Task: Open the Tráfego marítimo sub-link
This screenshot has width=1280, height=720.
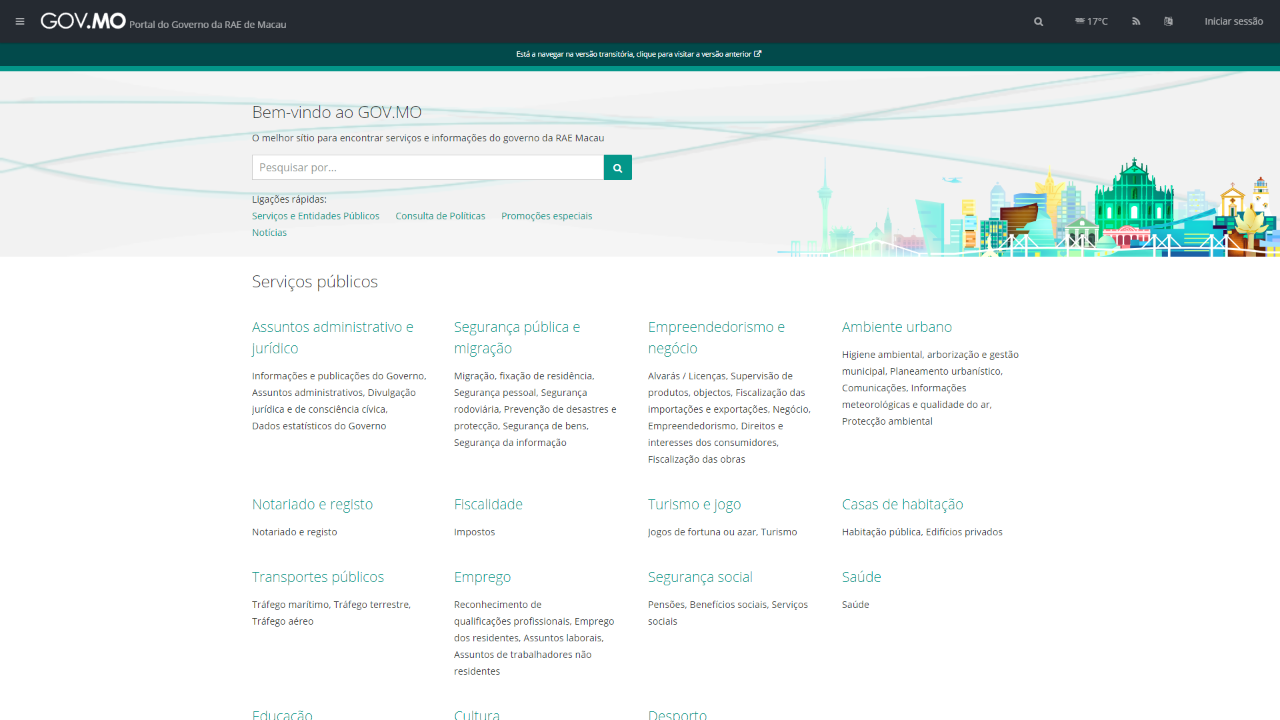Action: (x=290, y=605)
